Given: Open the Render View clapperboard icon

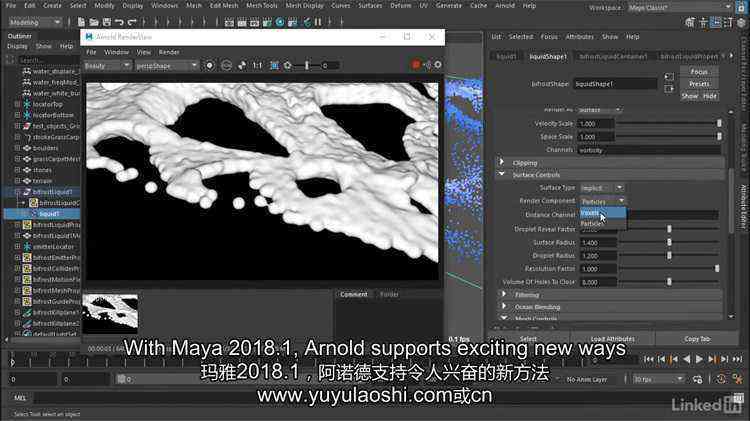Looking at the screenshot, I should click(230, 22).
